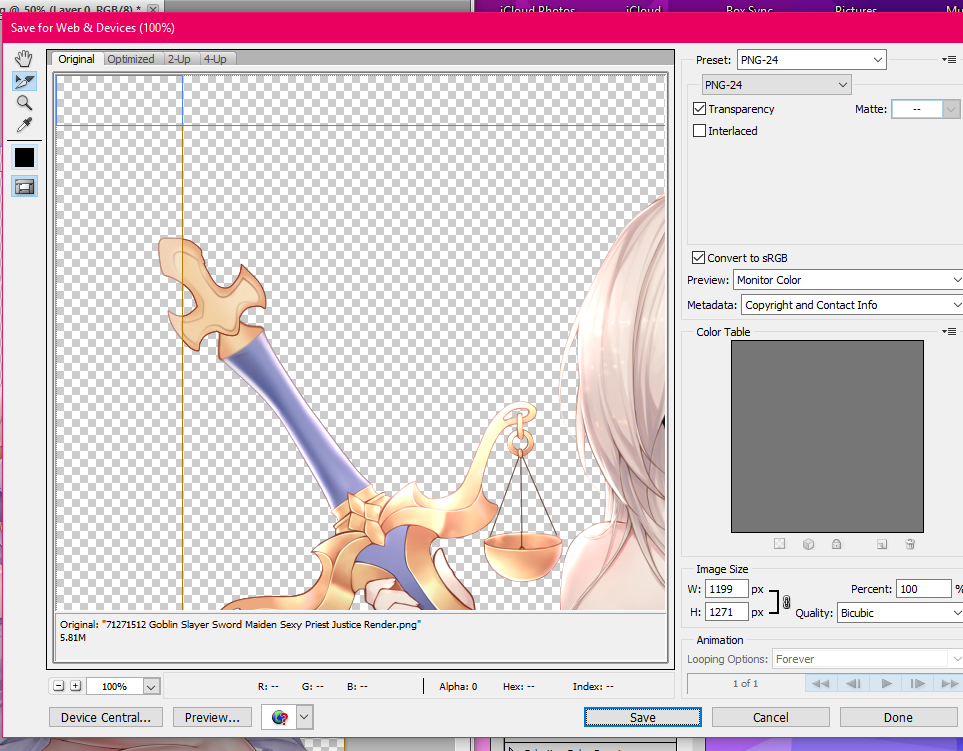Open the Color Table panel menu
The width and height of the screenshot is (963, 751).
949,332
